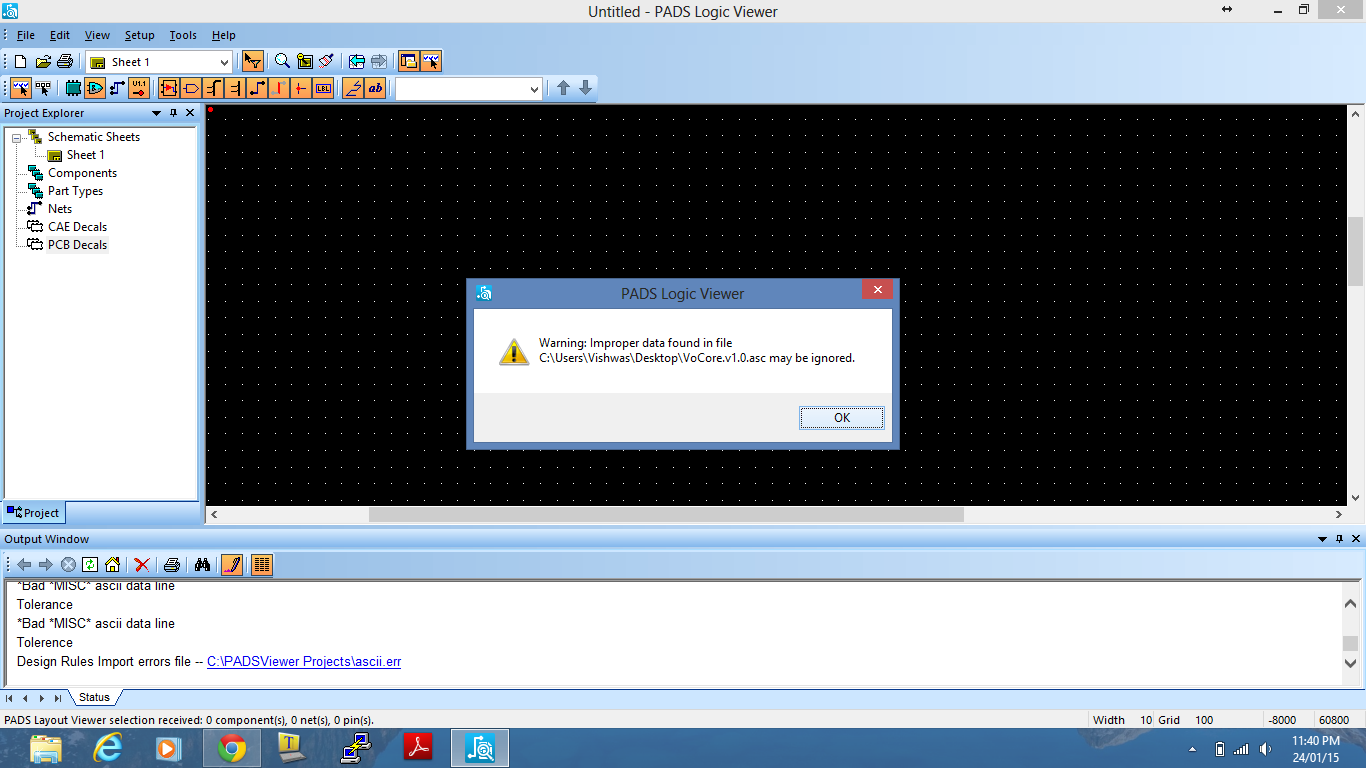Viewport: 1366px width, 768px height.
Task: Open a file with the folder icon
Action: 43,62
